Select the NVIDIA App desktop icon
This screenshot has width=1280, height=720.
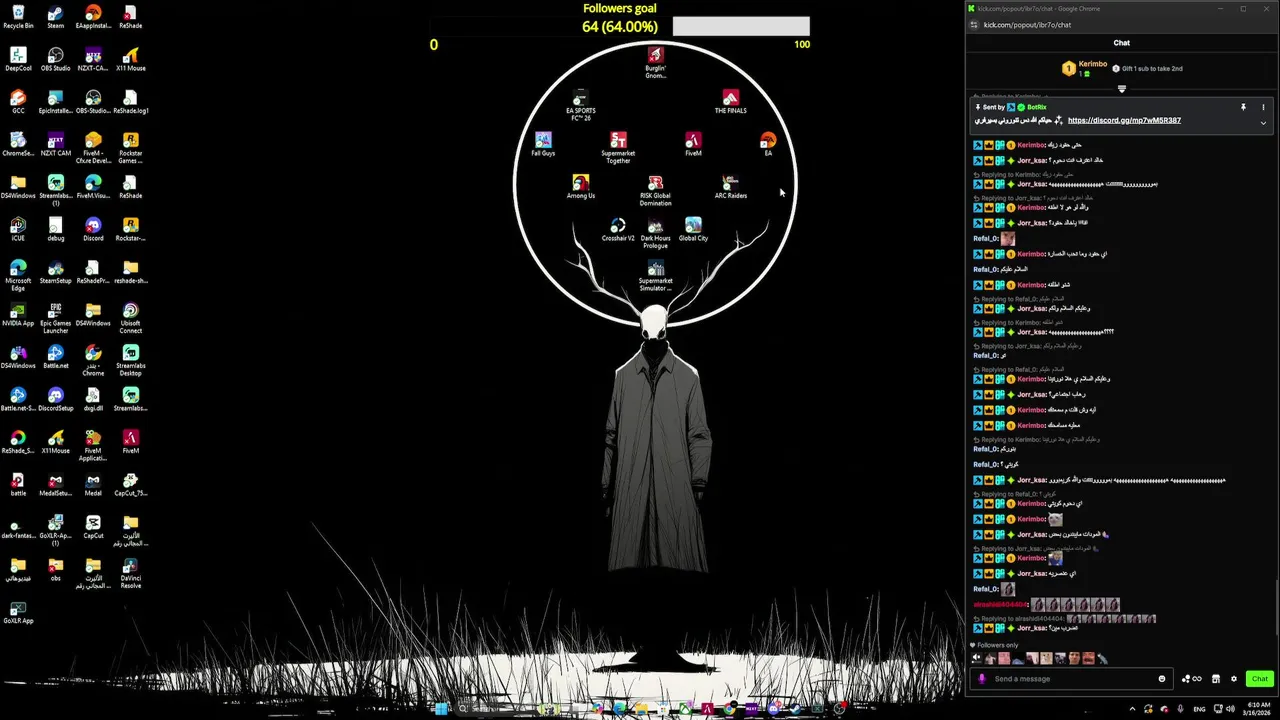pyautogui.click(x=18, y=315)
